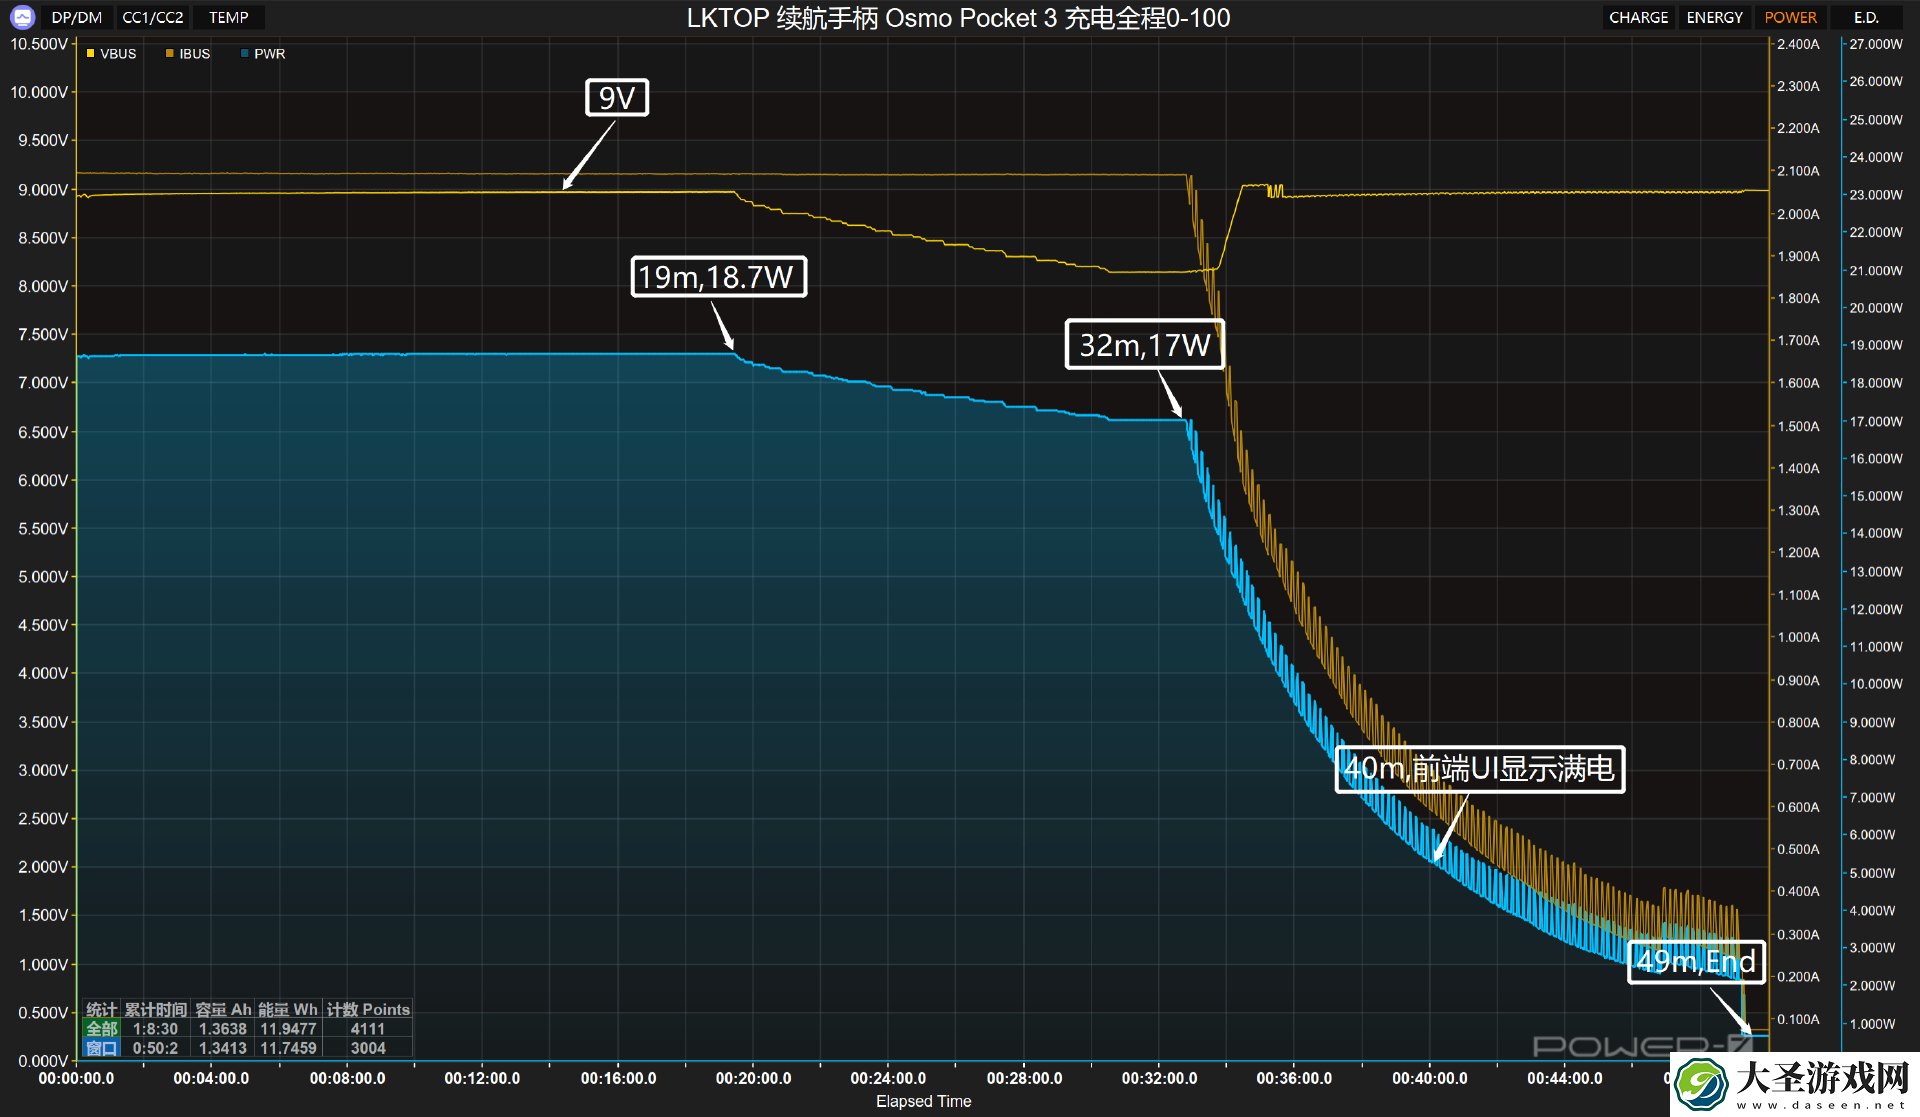Click the 27.000W power axis label

[1876, 44]
